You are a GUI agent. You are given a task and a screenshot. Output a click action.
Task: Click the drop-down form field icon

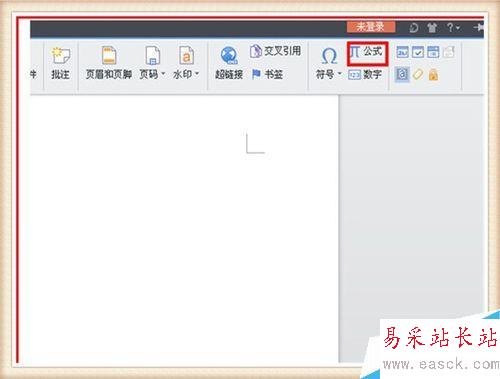[x=433, y=52]
